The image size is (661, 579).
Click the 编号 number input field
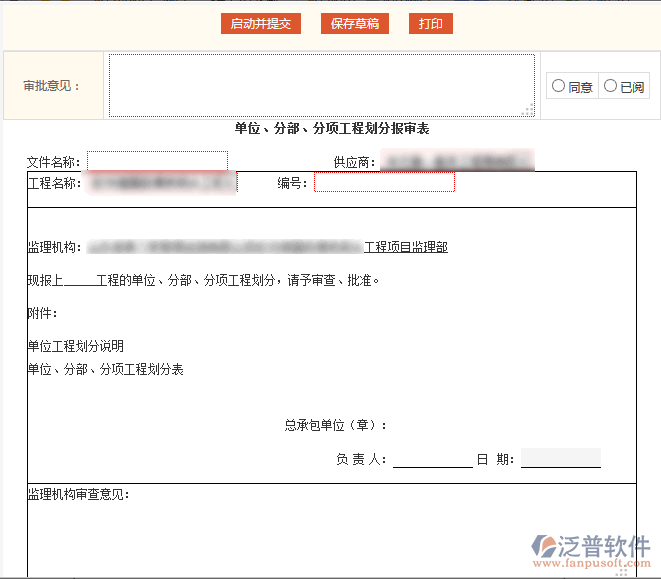point(384,183)
